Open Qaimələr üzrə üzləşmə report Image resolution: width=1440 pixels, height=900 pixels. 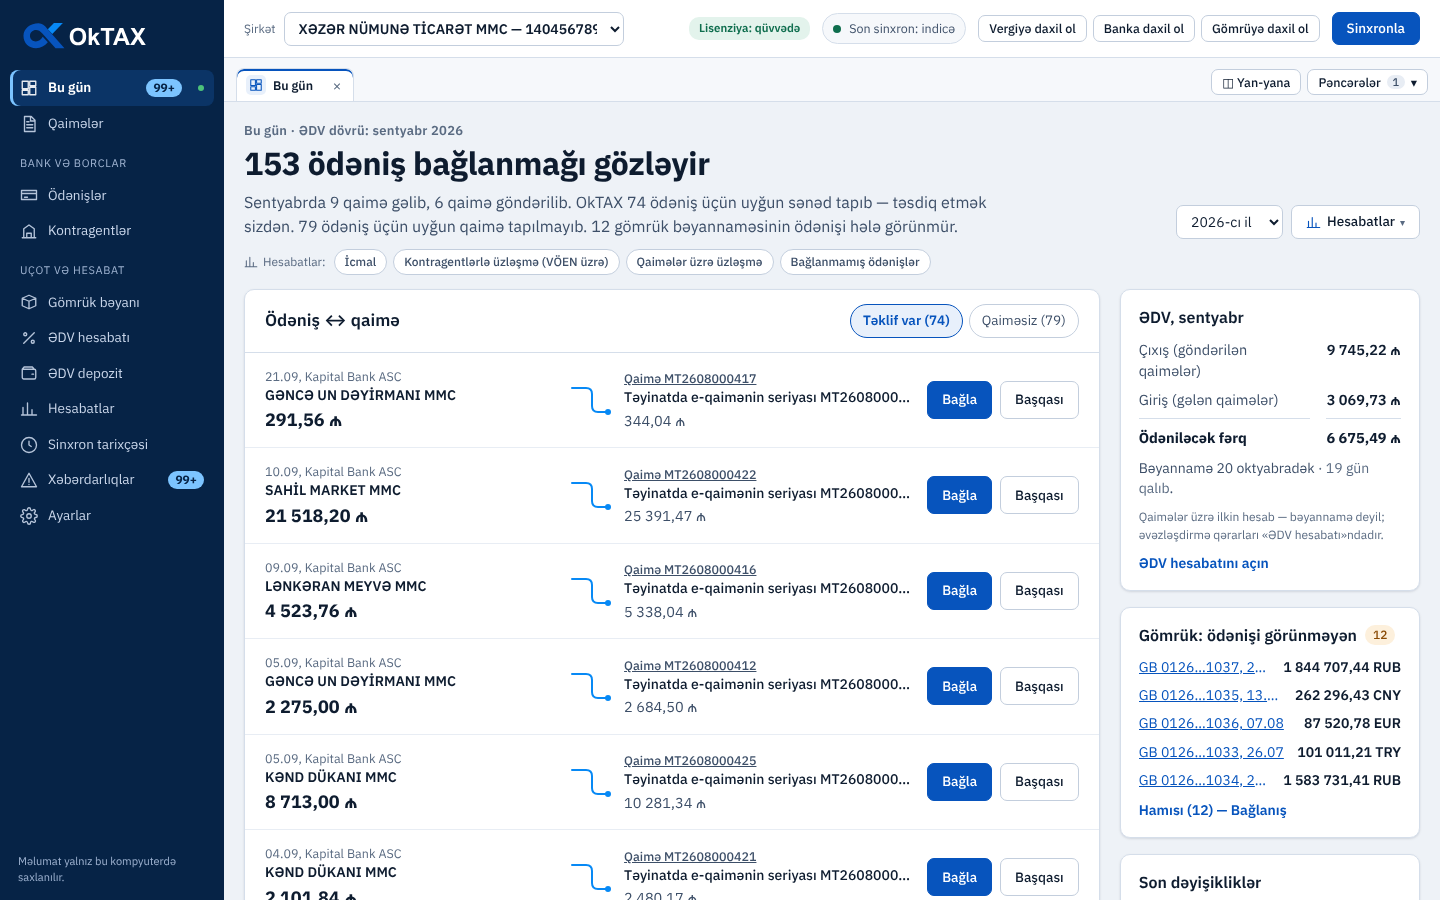click(699, 262)
